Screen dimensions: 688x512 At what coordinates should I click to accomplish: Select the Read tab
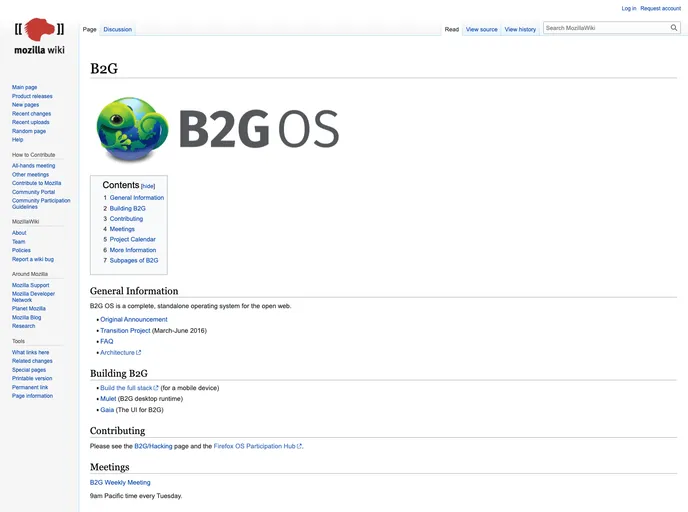(452, 29)
